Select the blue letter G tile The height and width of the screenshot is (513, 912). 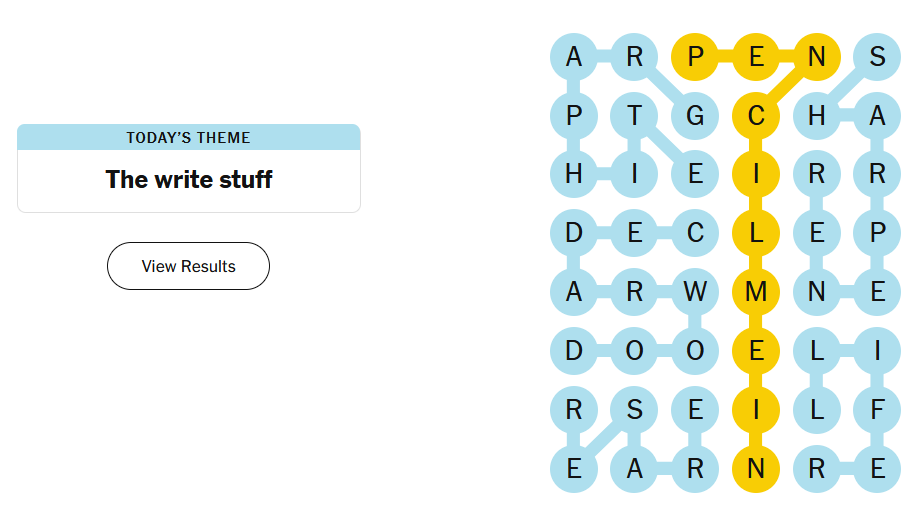tap(695, 116)
